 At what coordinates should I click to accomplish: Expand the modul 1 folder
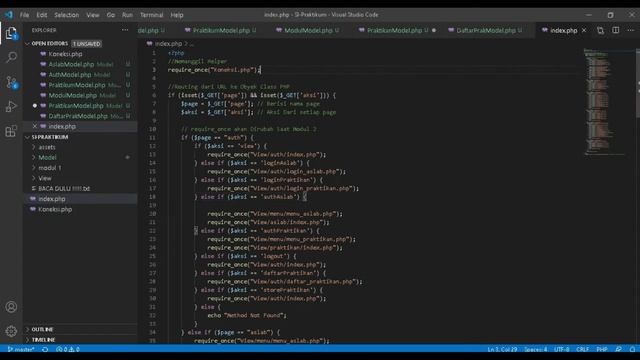(x=49, y=168)
